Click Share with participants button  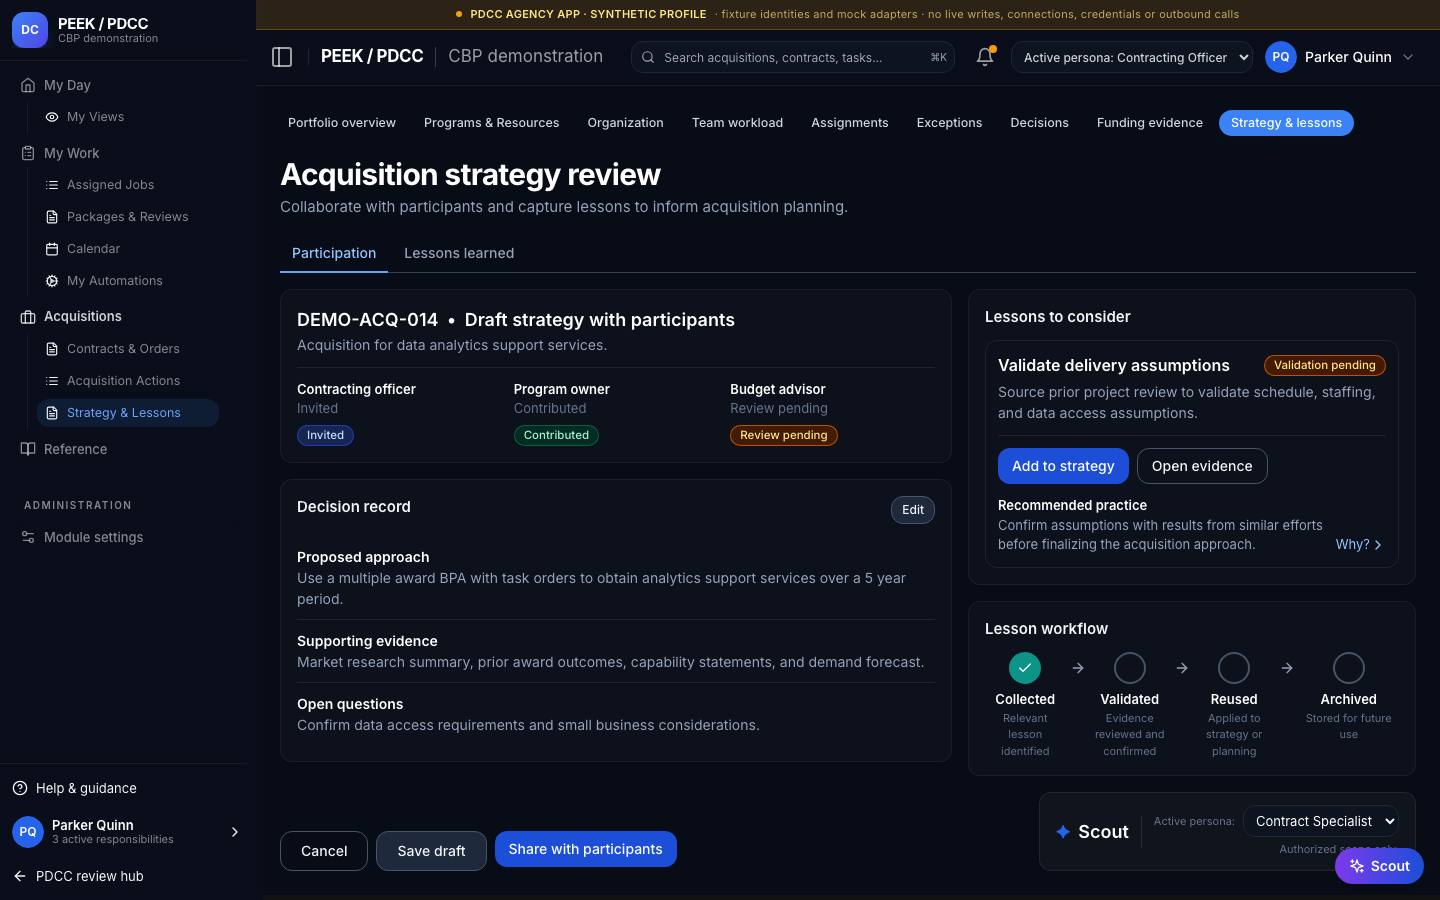[x=586, y=849]
